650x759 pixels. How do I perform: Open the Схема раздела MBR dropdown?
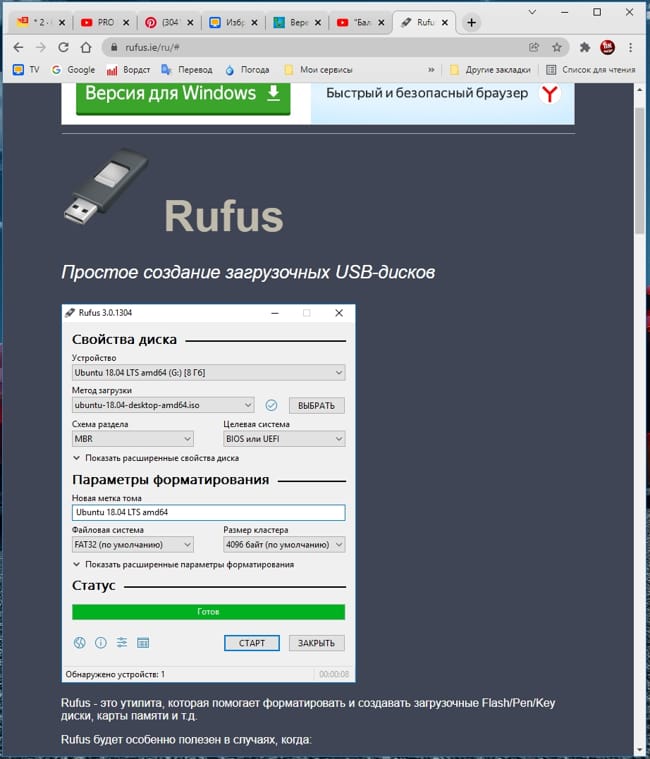133,439
